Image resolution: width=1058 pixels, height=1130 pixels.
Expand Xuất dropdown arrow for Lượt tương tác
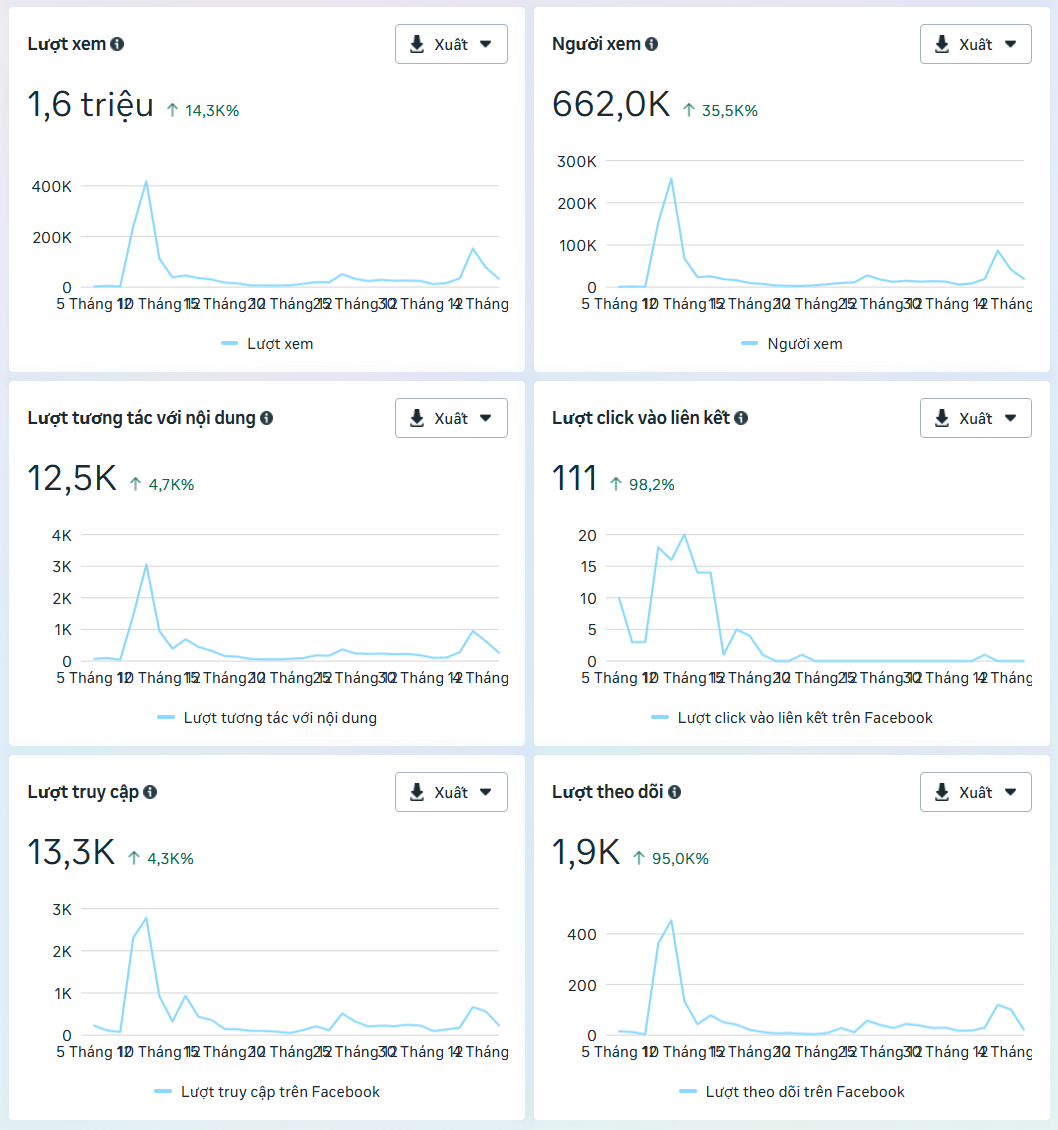(x=486, y=418)
